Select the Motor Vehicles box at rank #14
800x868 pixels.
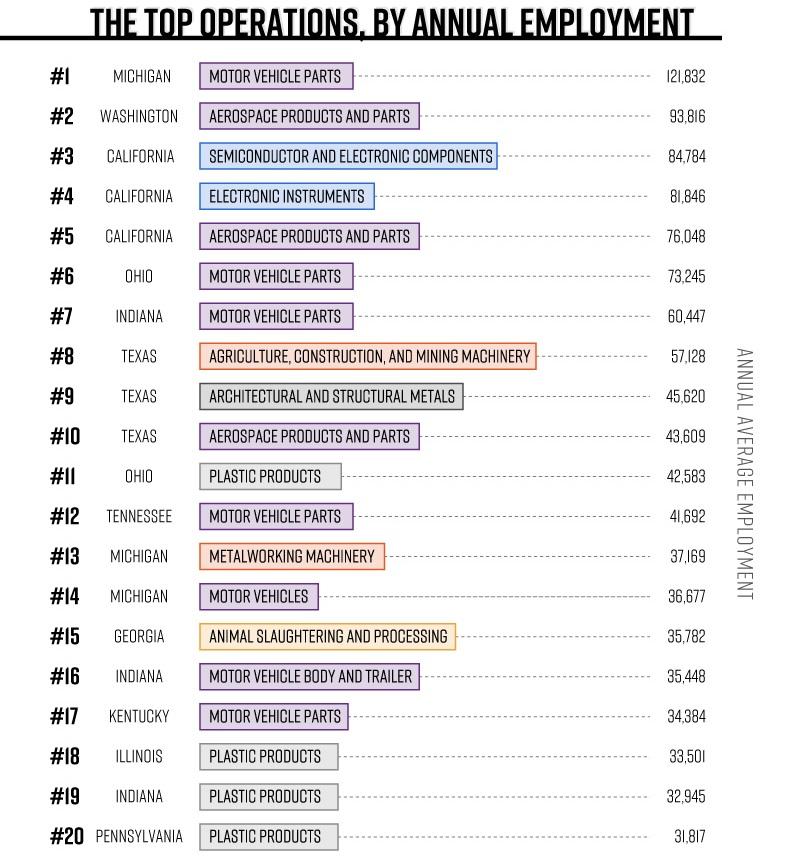pyautogui.click(x=259, y=596)
